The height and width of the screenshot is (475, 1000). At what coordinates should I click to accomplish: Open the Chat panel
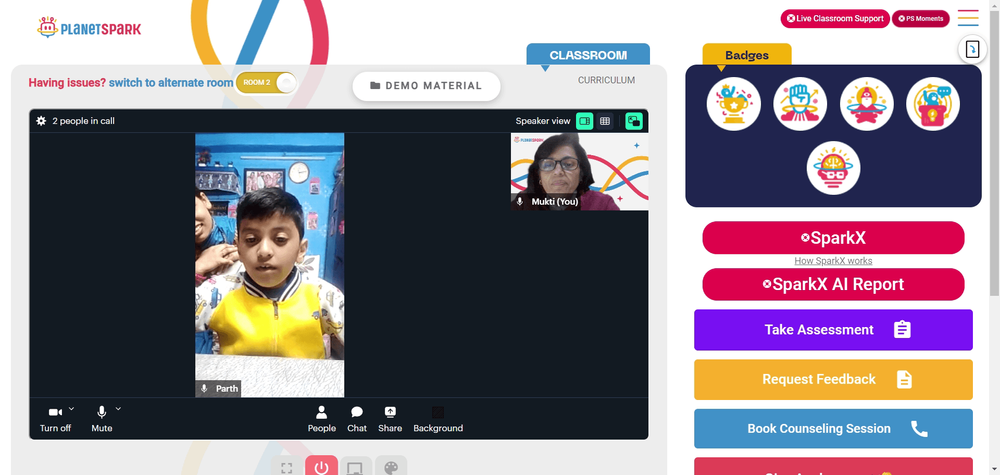(357, 420)
